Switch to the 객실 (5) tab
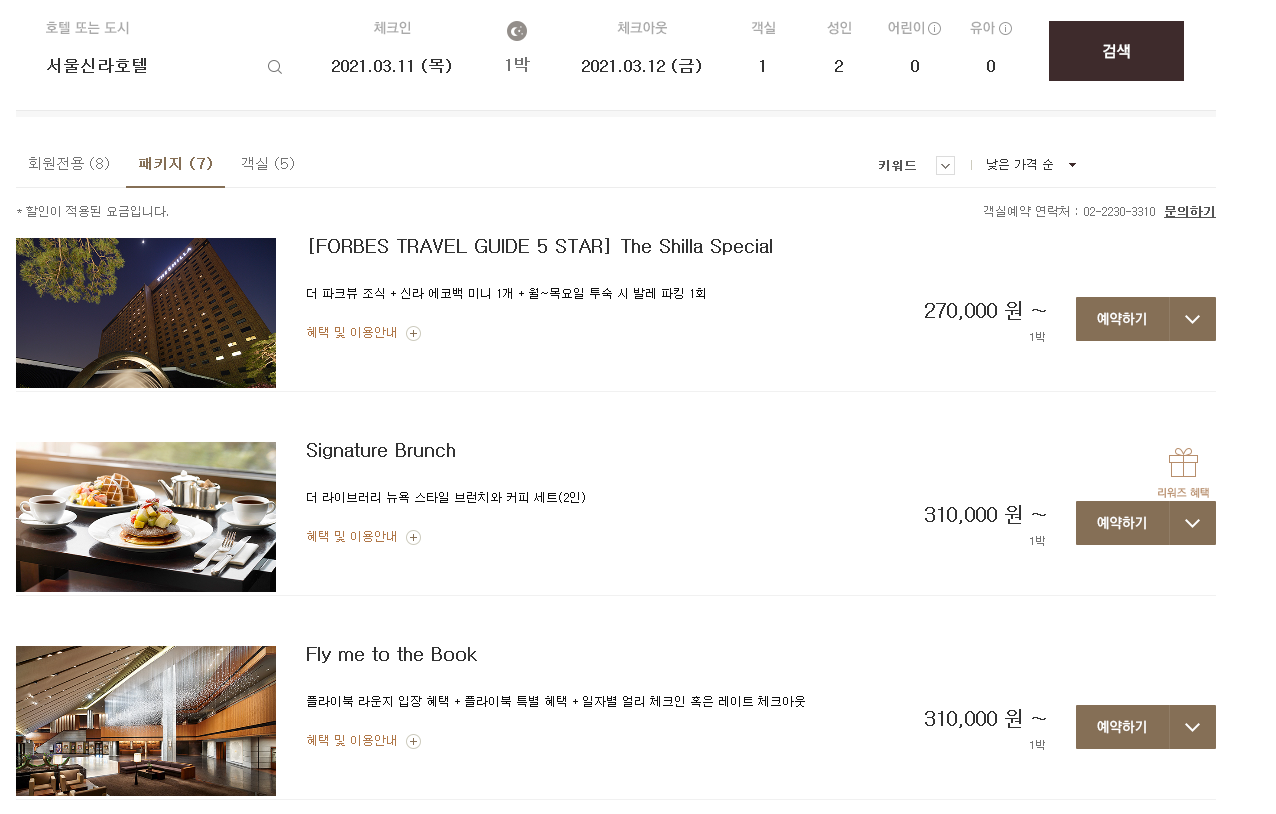Viewport: 1276px width, 814px height. coord(268,163)
